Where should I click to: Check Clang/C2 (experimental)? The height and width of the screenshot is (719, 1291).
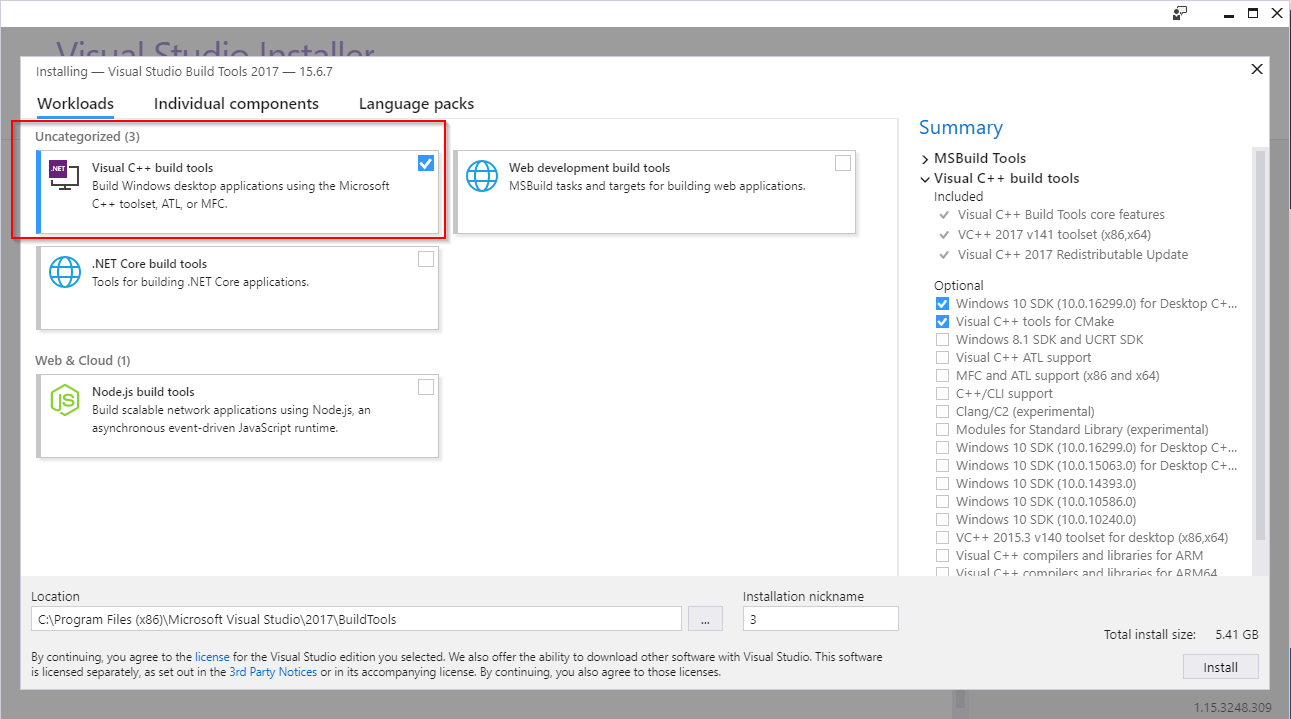(942, 411)
